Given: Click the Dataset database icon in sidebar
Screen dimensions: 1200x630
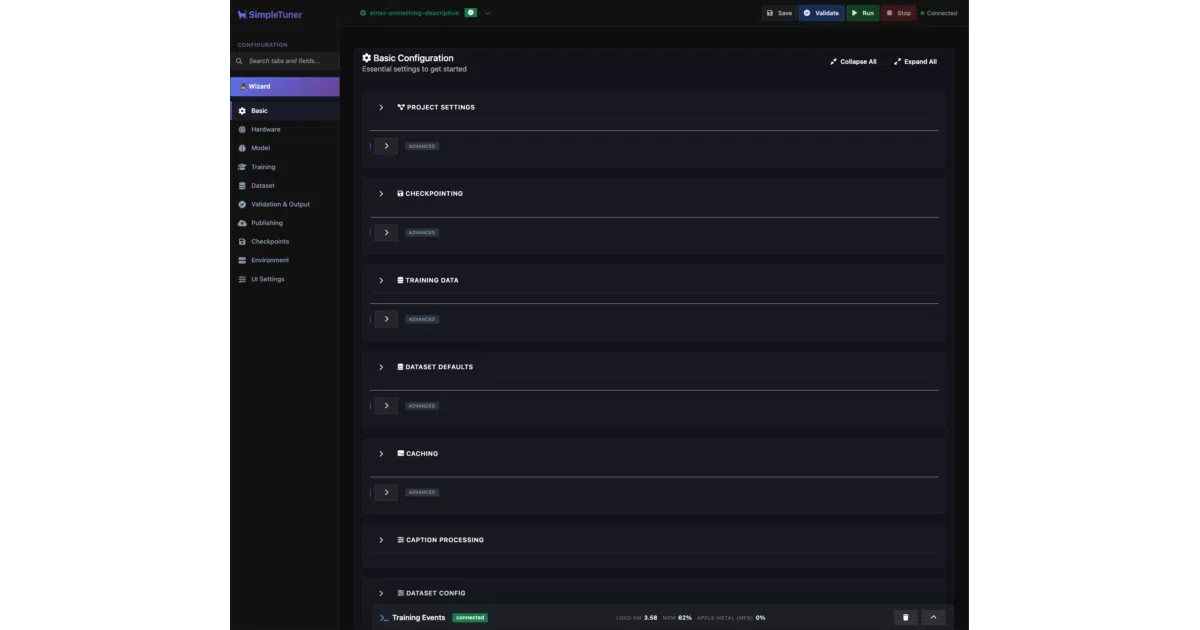Looking at the screenshot, I should 242,186.
